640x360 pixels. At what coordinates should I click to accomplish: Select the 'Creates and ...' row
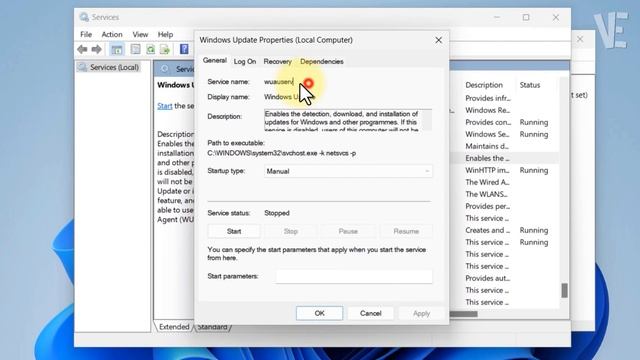coord(505,230)
